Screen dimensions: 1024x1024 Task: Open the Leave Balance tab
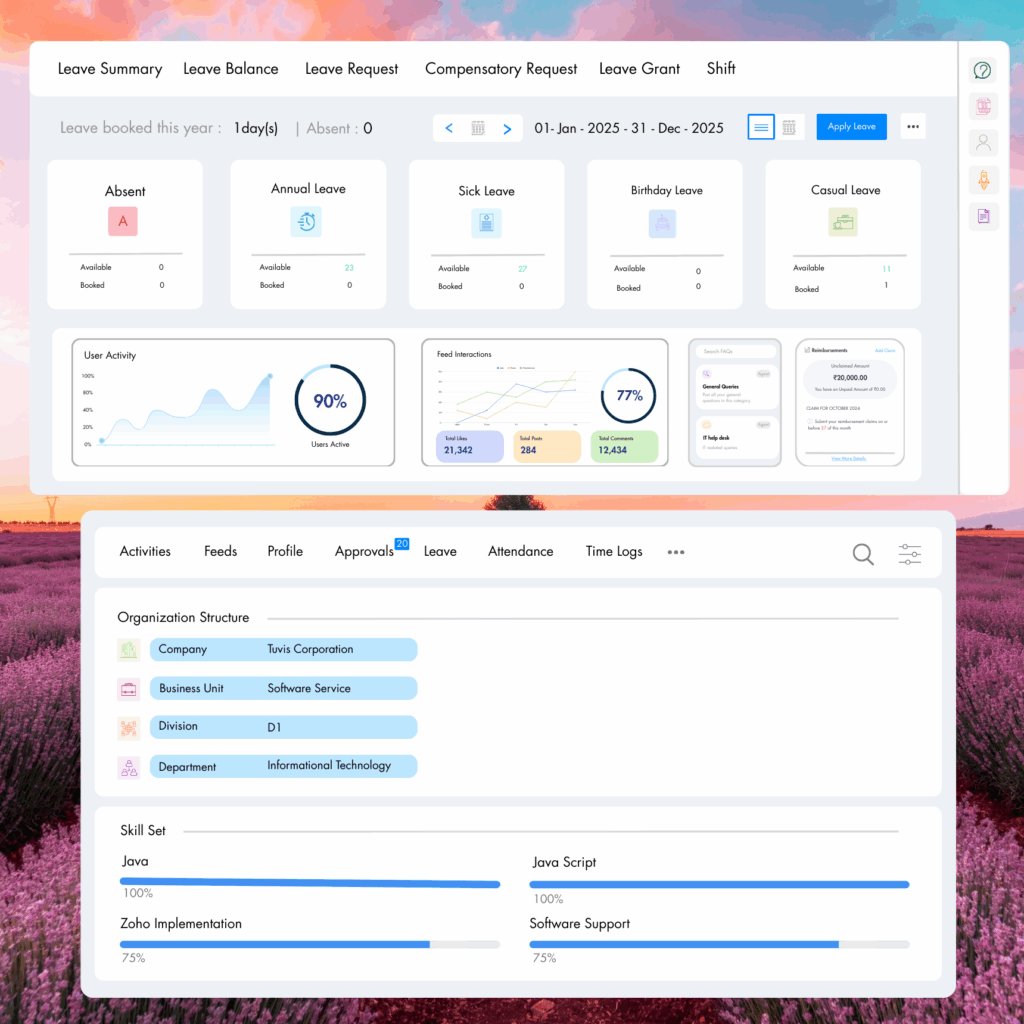click(x=231, y=69)
